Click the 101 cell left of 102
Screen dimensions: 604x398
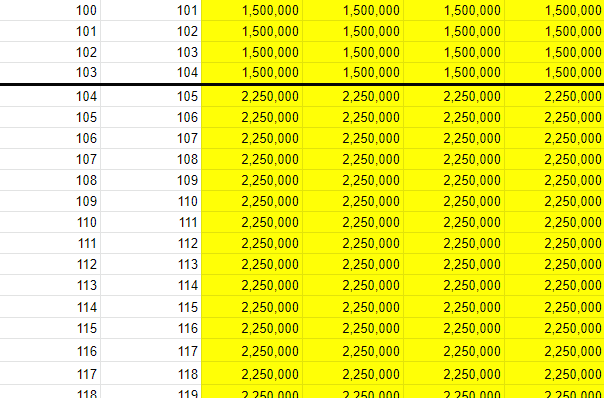click(x=50, y=31)
